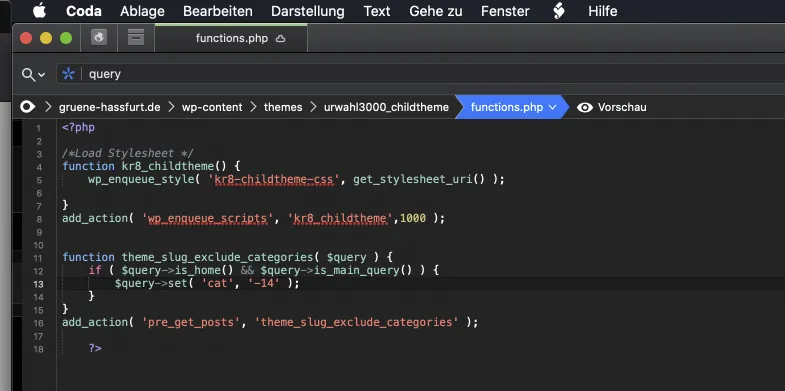785x391 pixels.
Task: Click the site globe icon in tab bar
Action: pos(99,38)
